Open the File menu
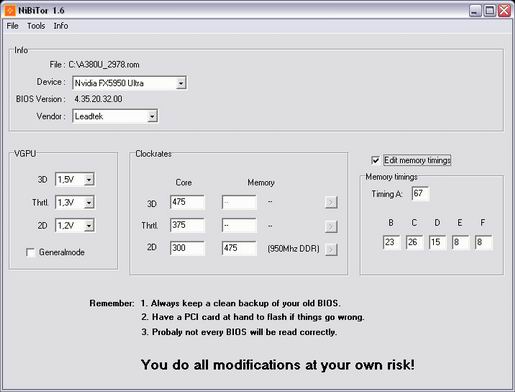This screenshot has height=392, width=515. [x=12, y=26]
